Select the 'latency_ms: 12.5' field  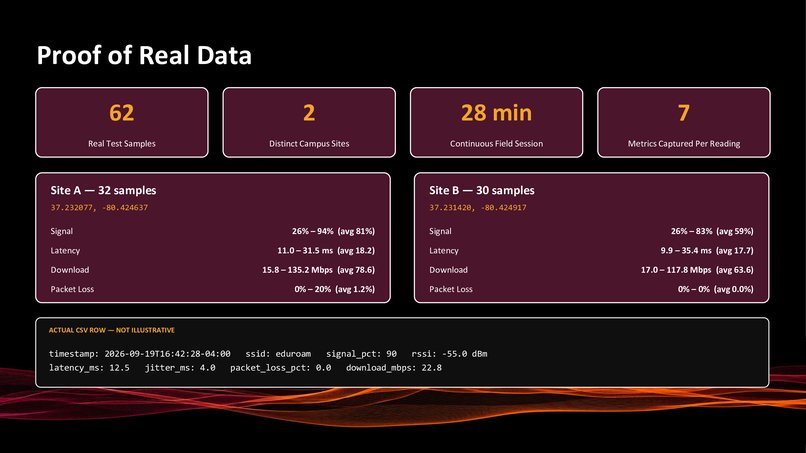point(89,368)
